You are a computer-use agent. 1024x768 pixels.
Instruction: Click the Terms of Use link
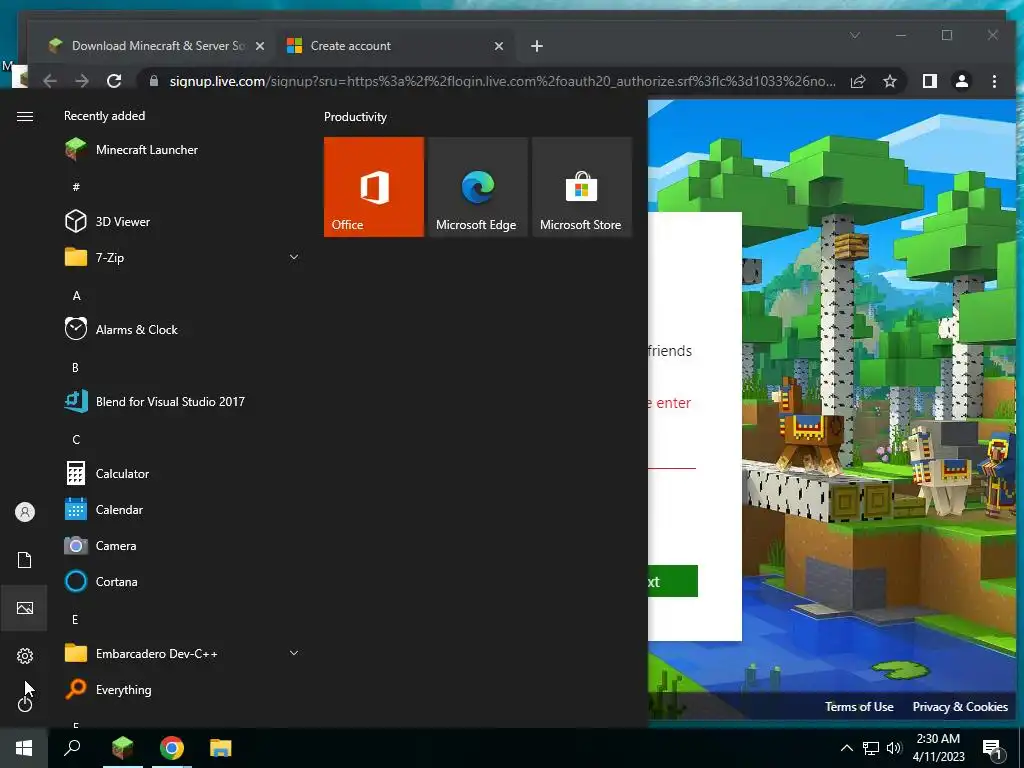pyautogui.click(x=859, y=707)
